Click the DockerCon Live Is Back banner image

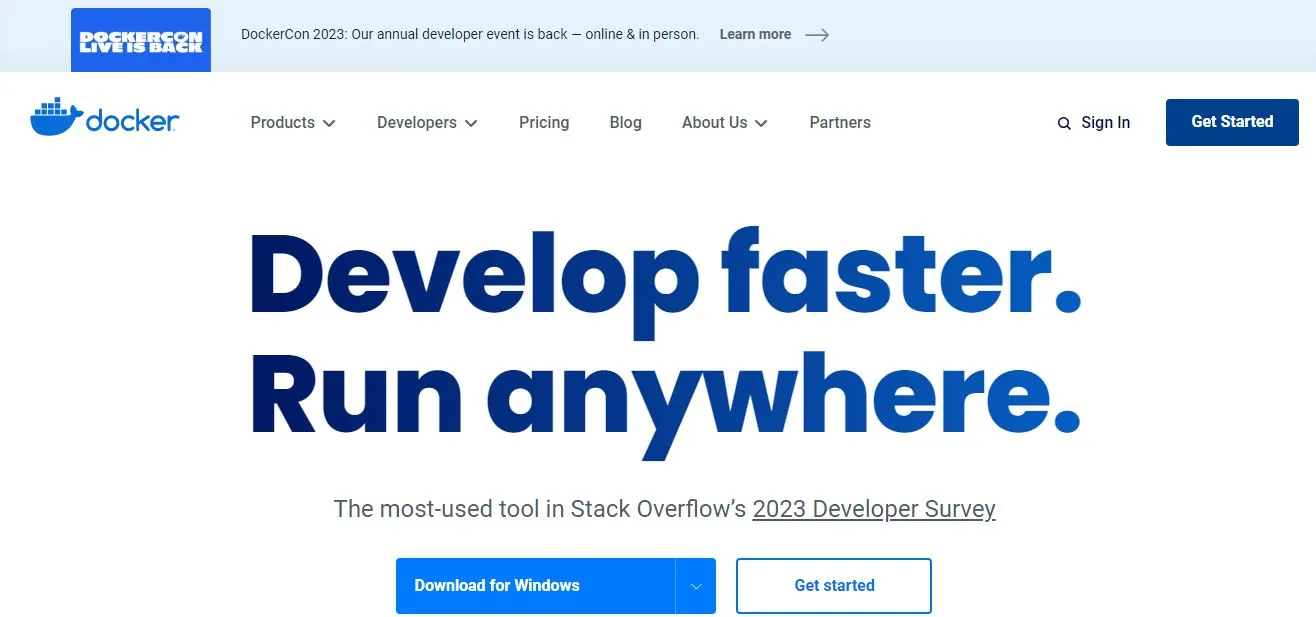click(x=141, y=39)
